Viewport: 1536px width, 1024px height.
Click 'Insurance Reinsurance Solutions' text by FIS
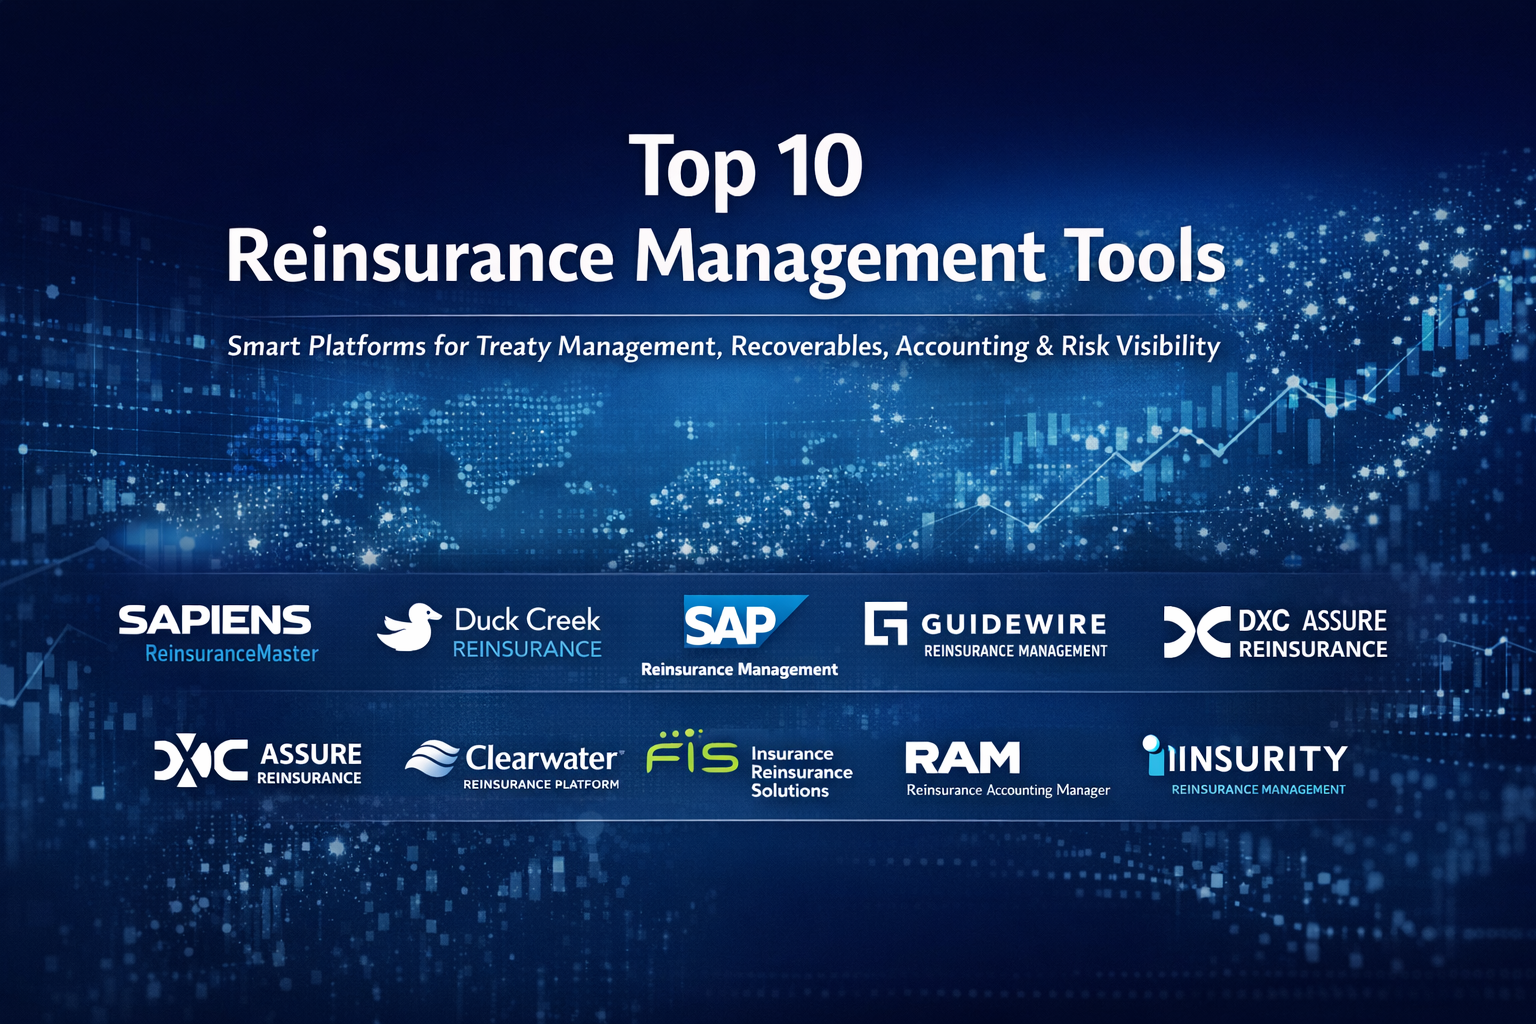coord(801,772)
